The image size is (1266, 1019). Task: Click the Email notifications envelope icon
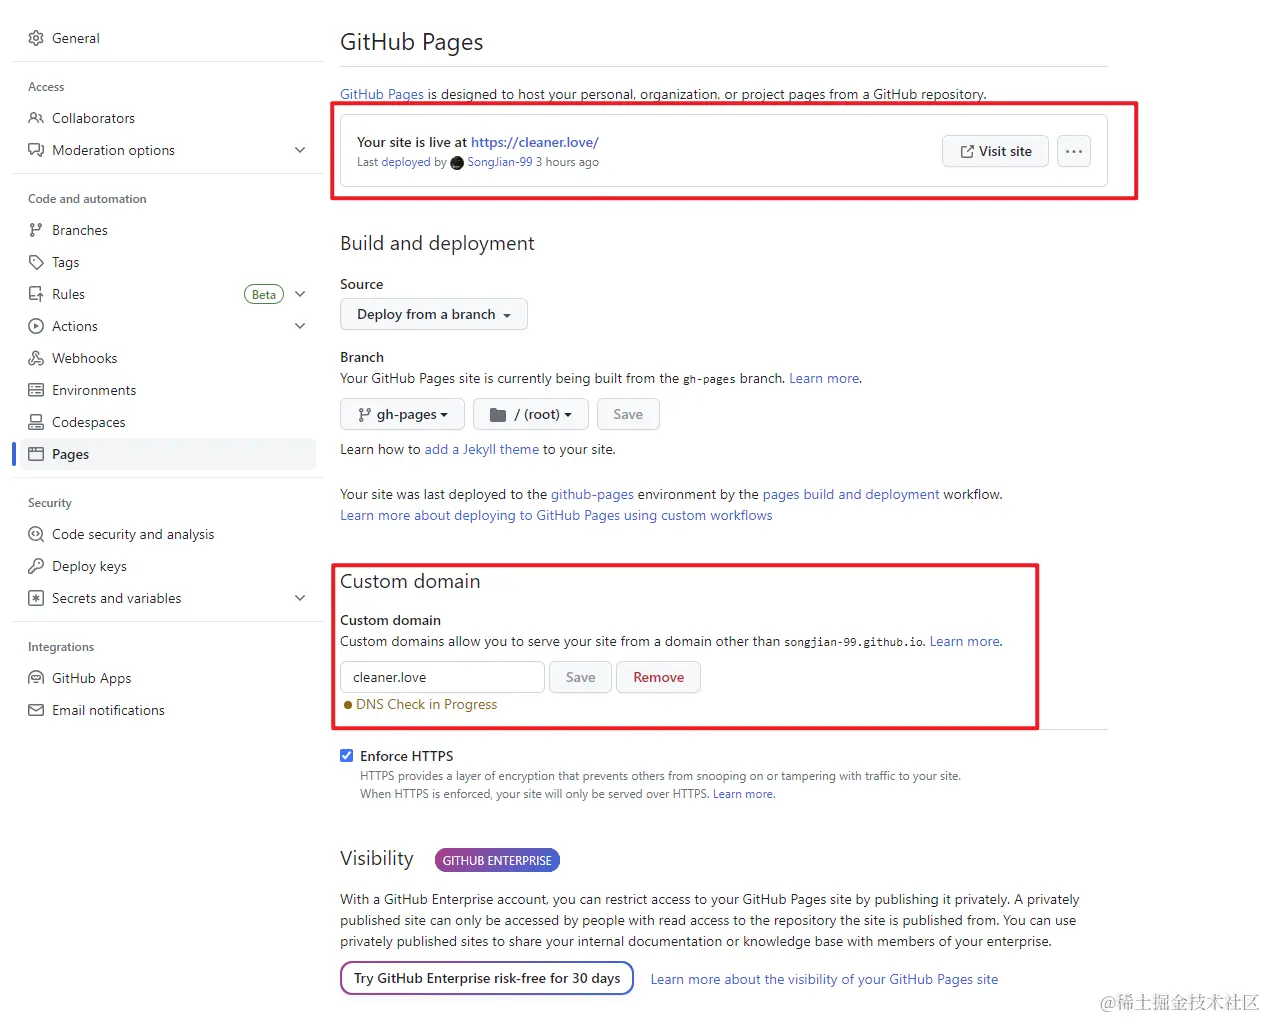(36, 710)
